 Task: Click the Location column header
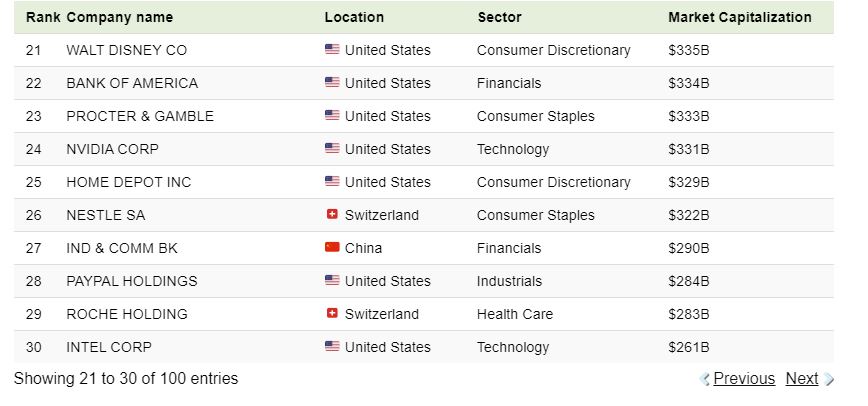pyautogui.click(x=354, y=17)
